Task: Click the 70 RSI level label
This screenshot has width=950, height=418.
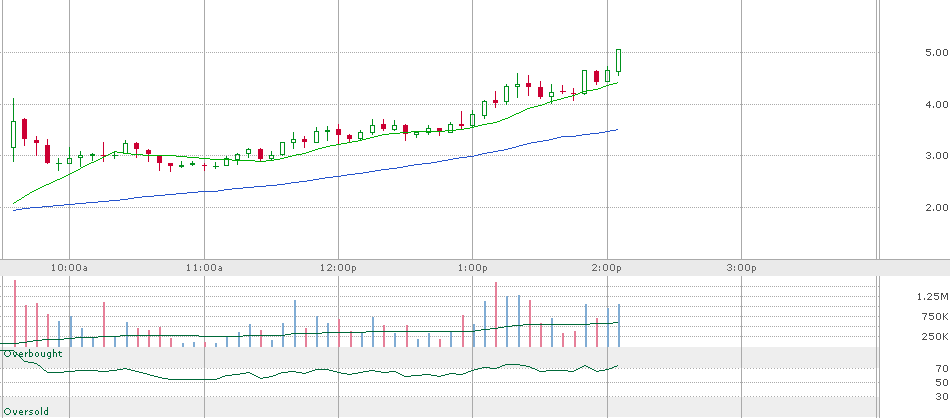Action: coord(942,368)
